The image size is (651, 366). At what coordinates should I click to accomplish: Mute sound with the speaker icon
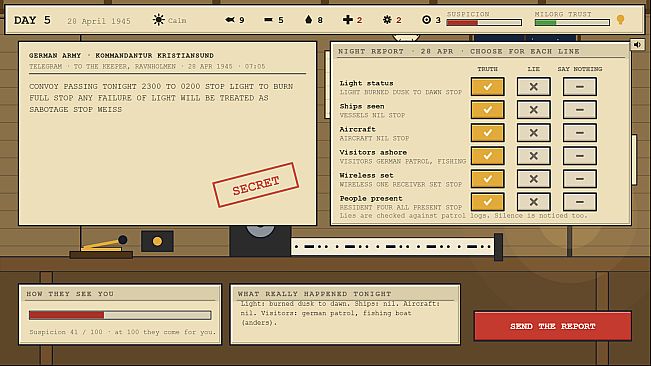[x=637, y=44]
